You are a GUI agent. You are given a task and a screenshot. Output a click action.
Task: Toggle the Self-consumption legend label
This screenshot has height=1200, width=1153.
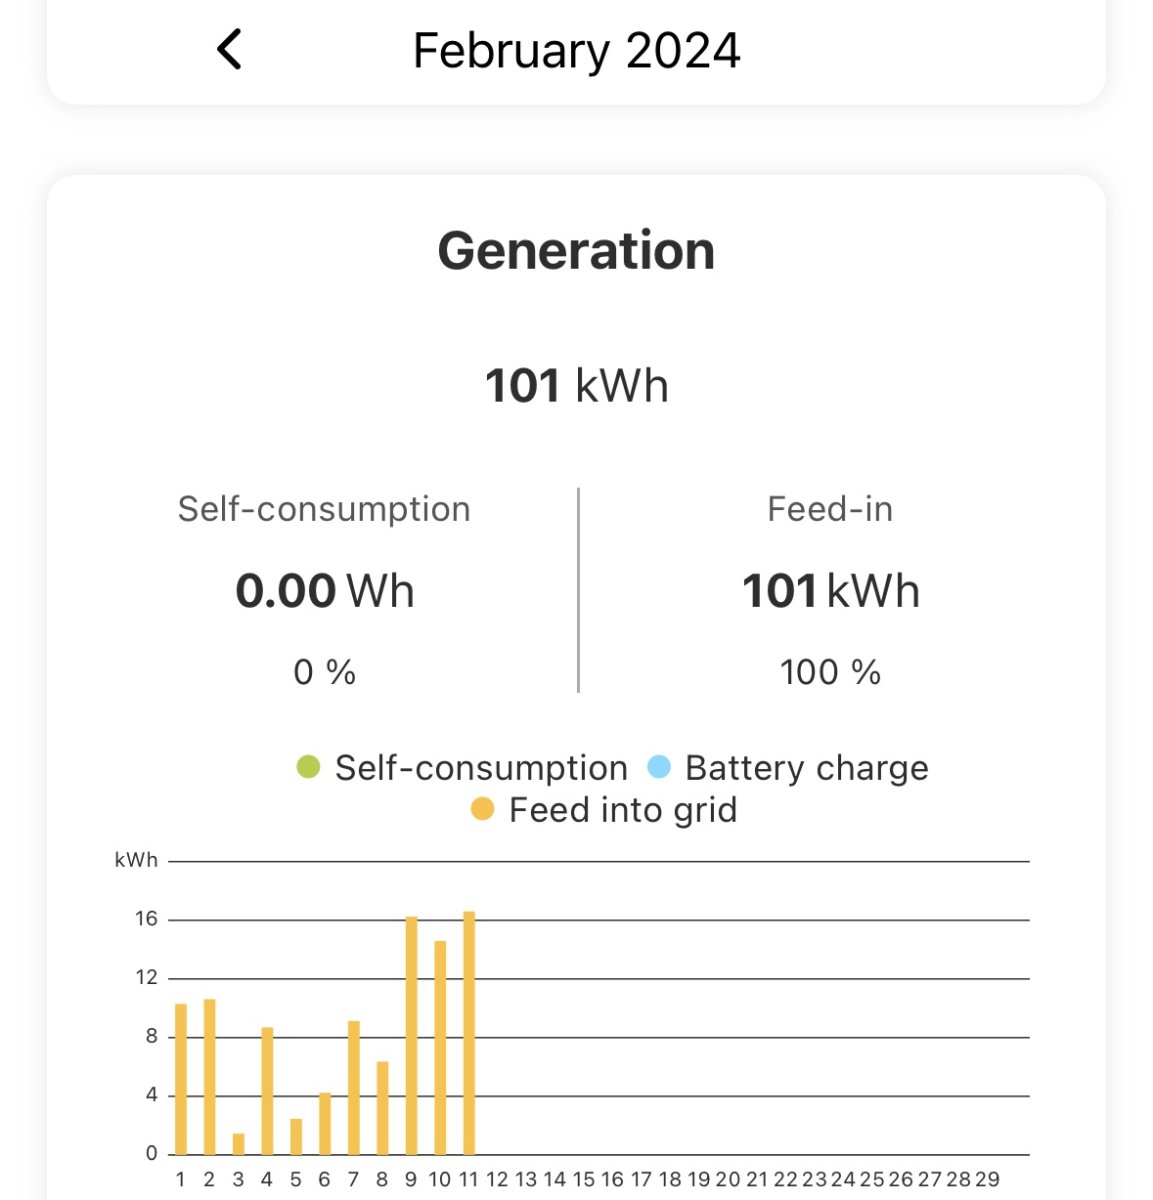[x=481, y=768]
